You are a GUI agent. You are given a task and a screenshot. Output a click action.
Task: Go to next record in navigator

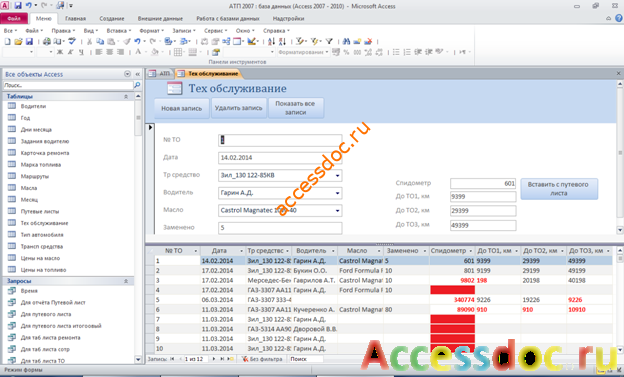coord(214,359)
